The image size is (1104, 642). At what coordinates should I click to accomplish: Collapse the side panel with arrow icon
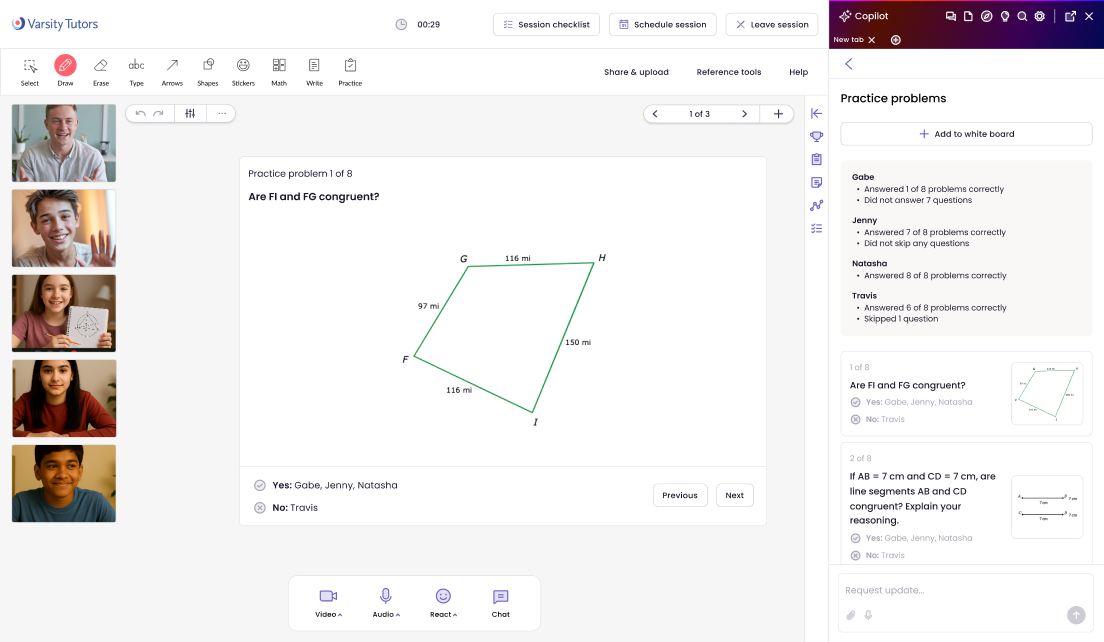click(817, 113)
